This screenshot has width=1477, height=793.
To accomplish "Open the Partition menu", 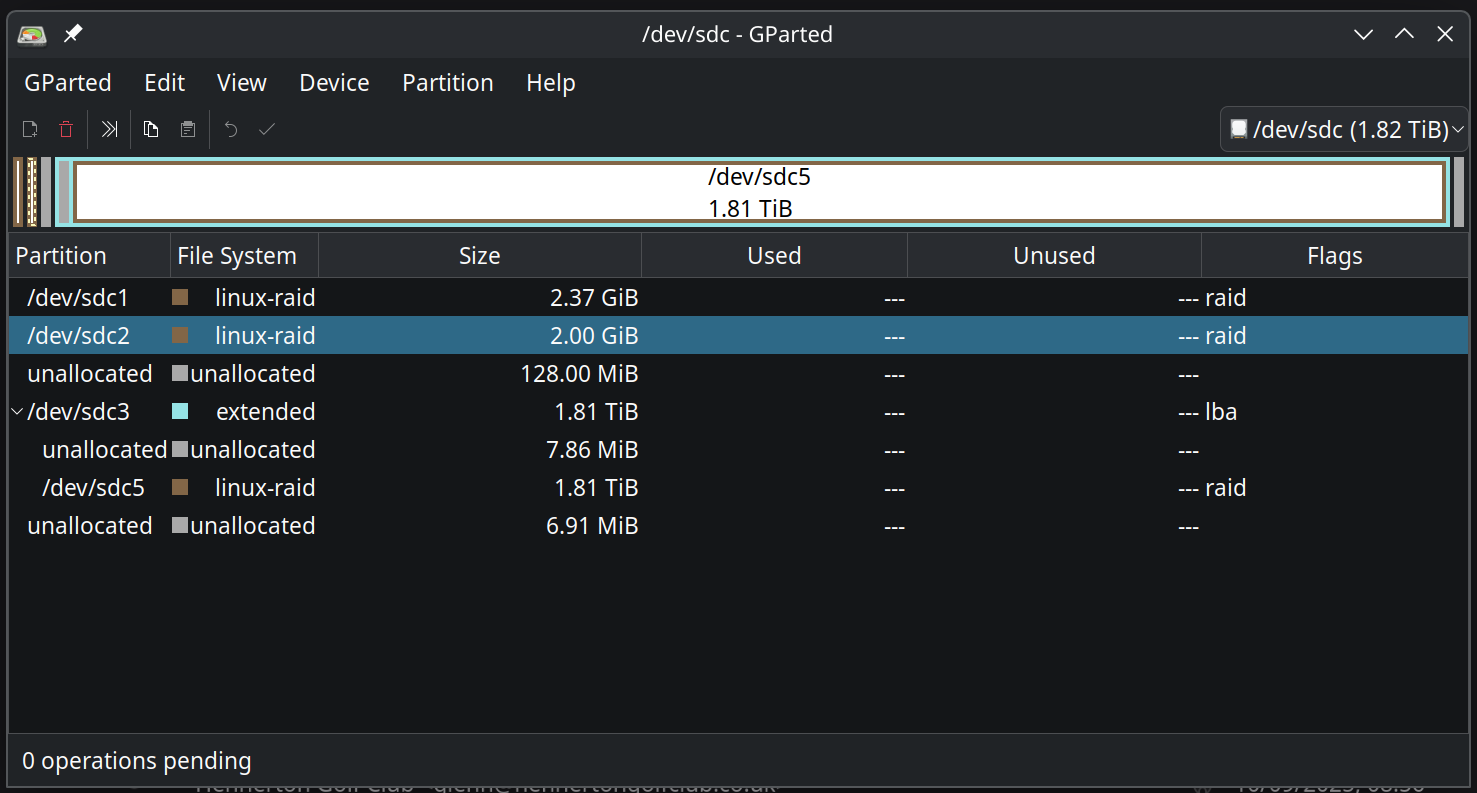I will (x=447, y=83).
